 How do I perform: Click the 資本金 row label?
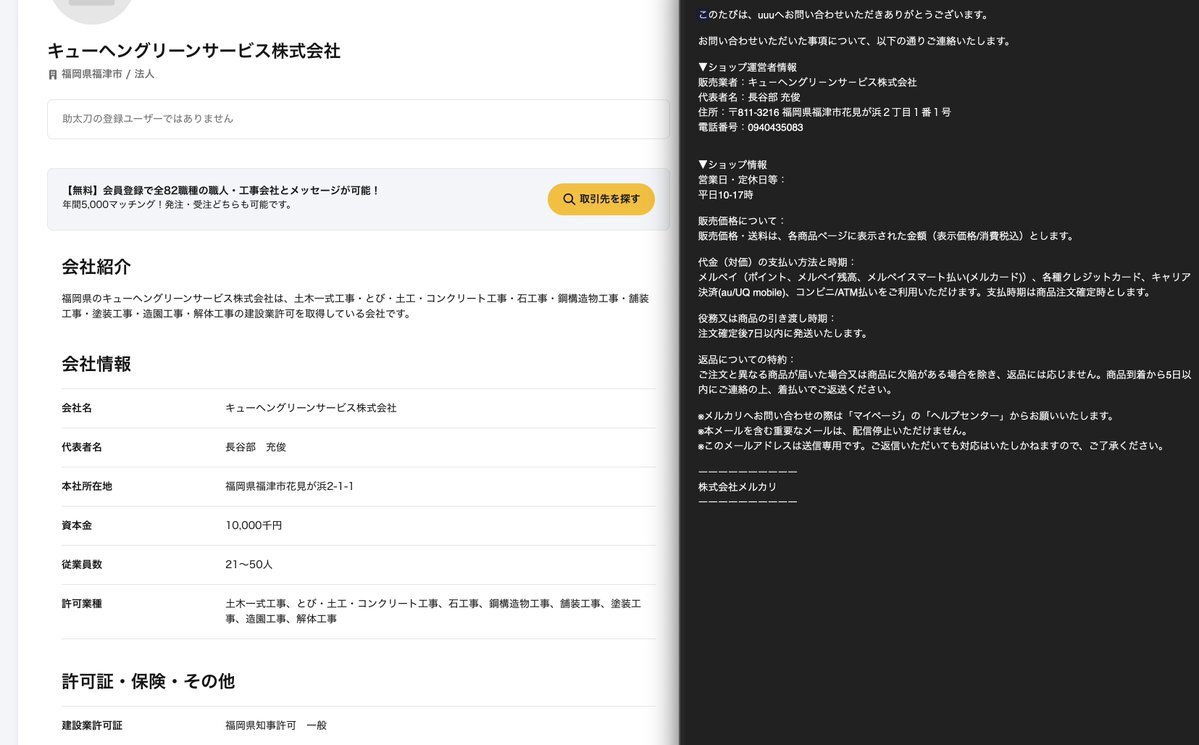point(76,525)
